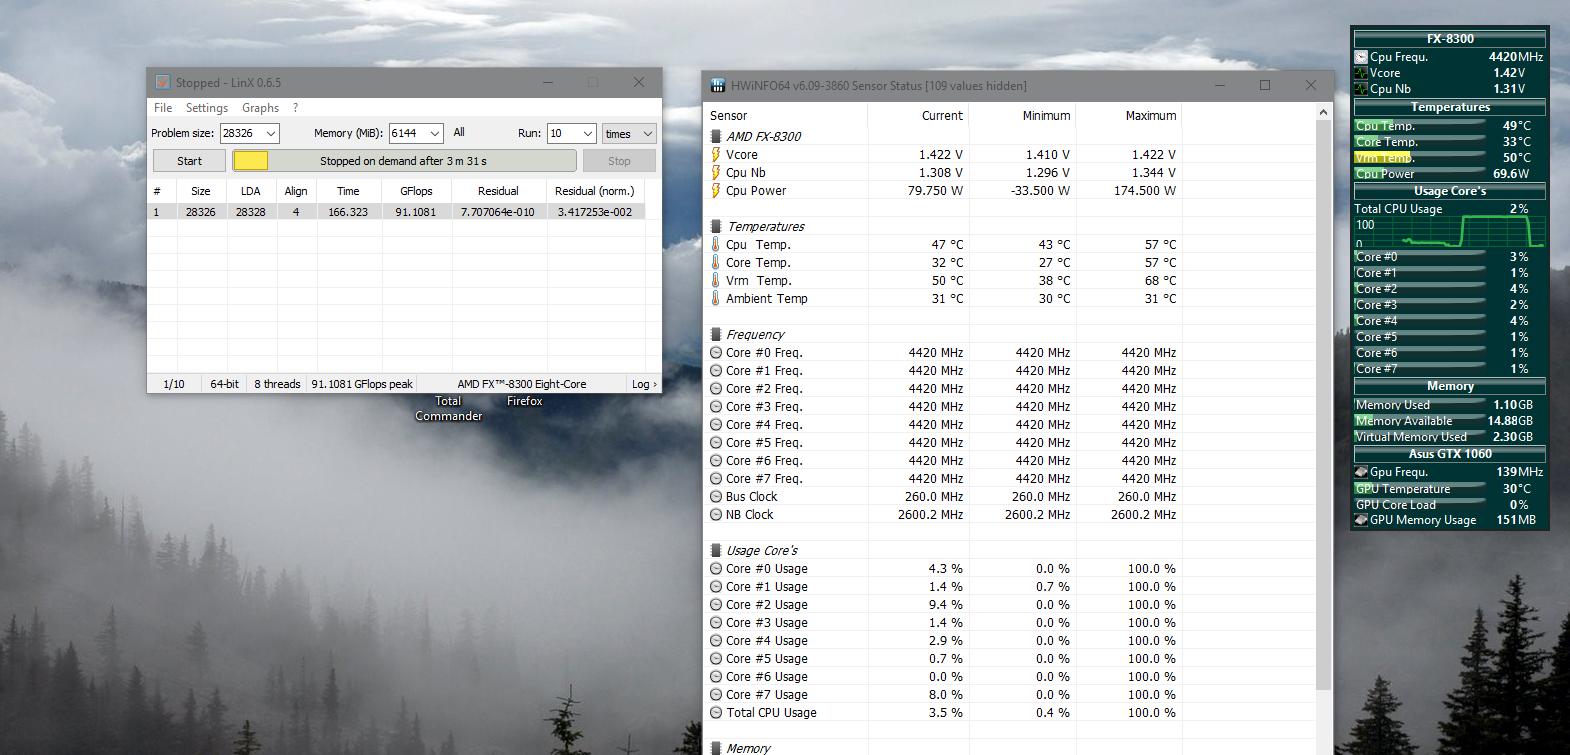Click the GFlops column header in LinX
Screen dimensions: 1570x755
(416, 191)
